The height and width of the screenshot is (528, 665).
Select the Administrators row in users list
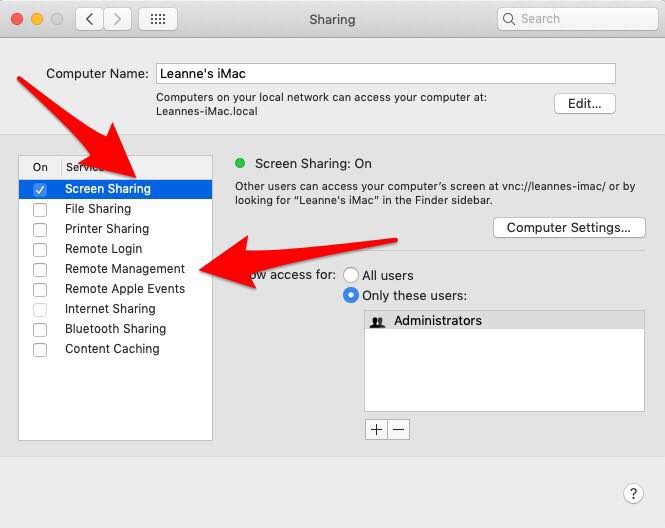[504, 320]
